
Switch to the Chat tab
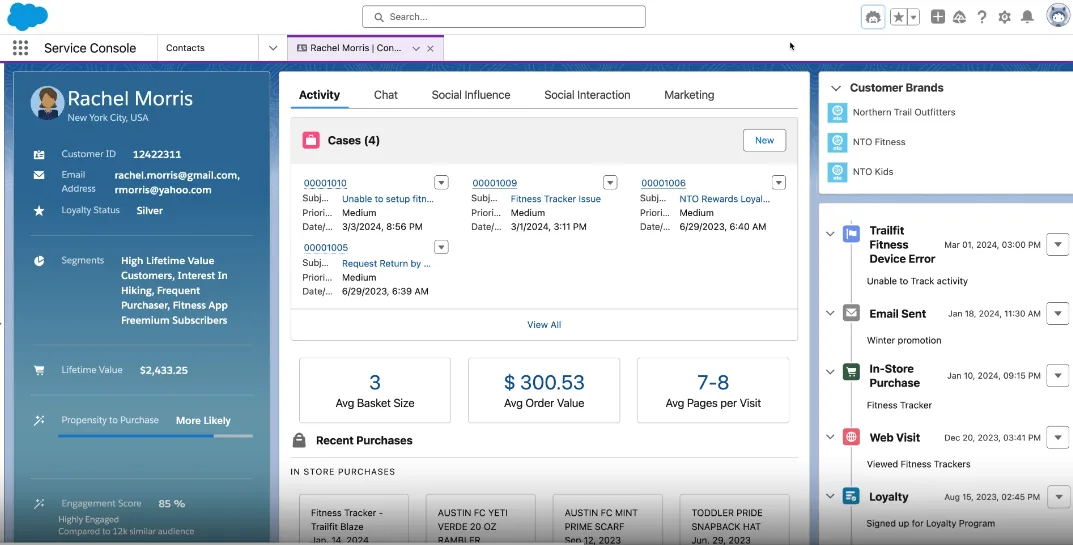(x=385, y=95)
